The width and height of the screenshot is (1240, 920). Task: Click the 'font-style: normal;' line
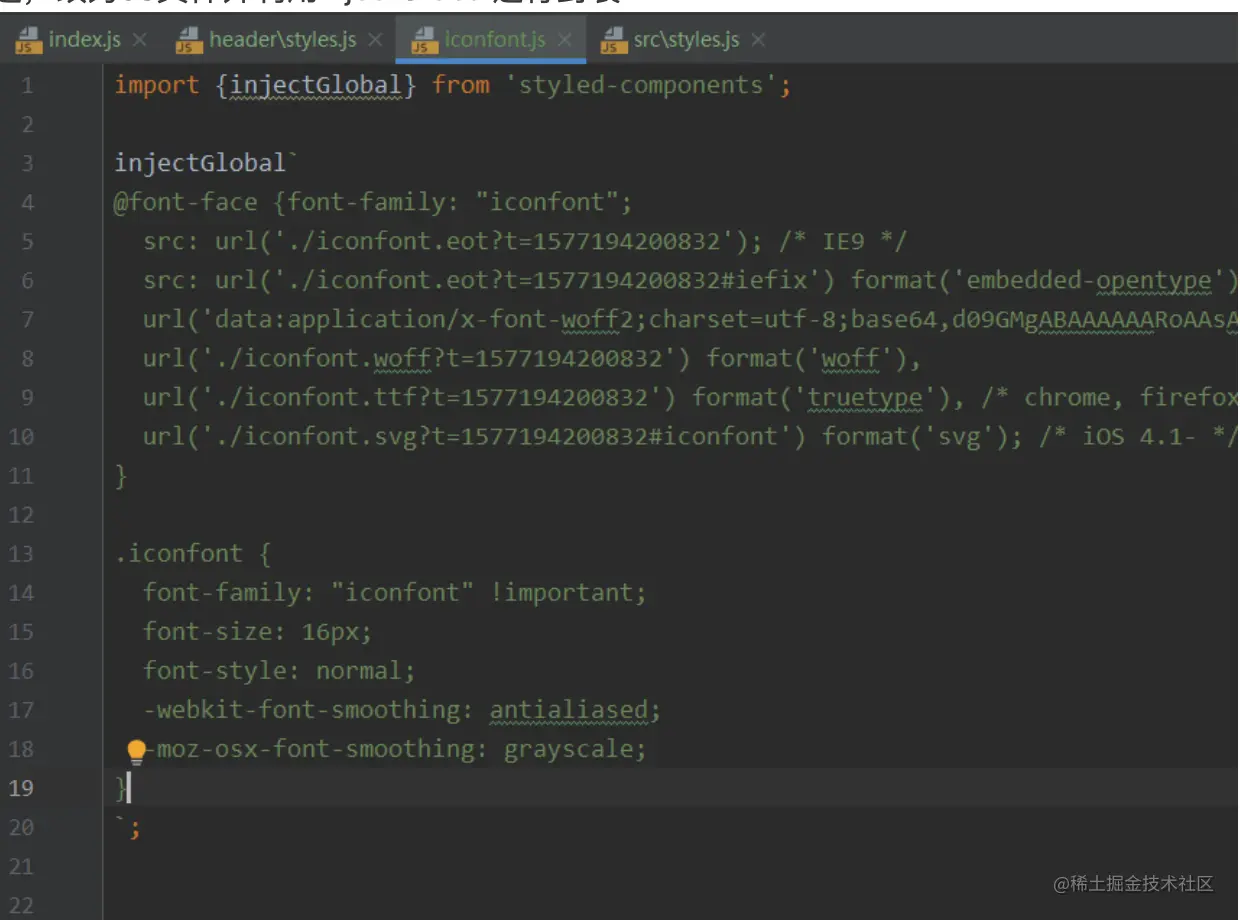click(279, 670)
